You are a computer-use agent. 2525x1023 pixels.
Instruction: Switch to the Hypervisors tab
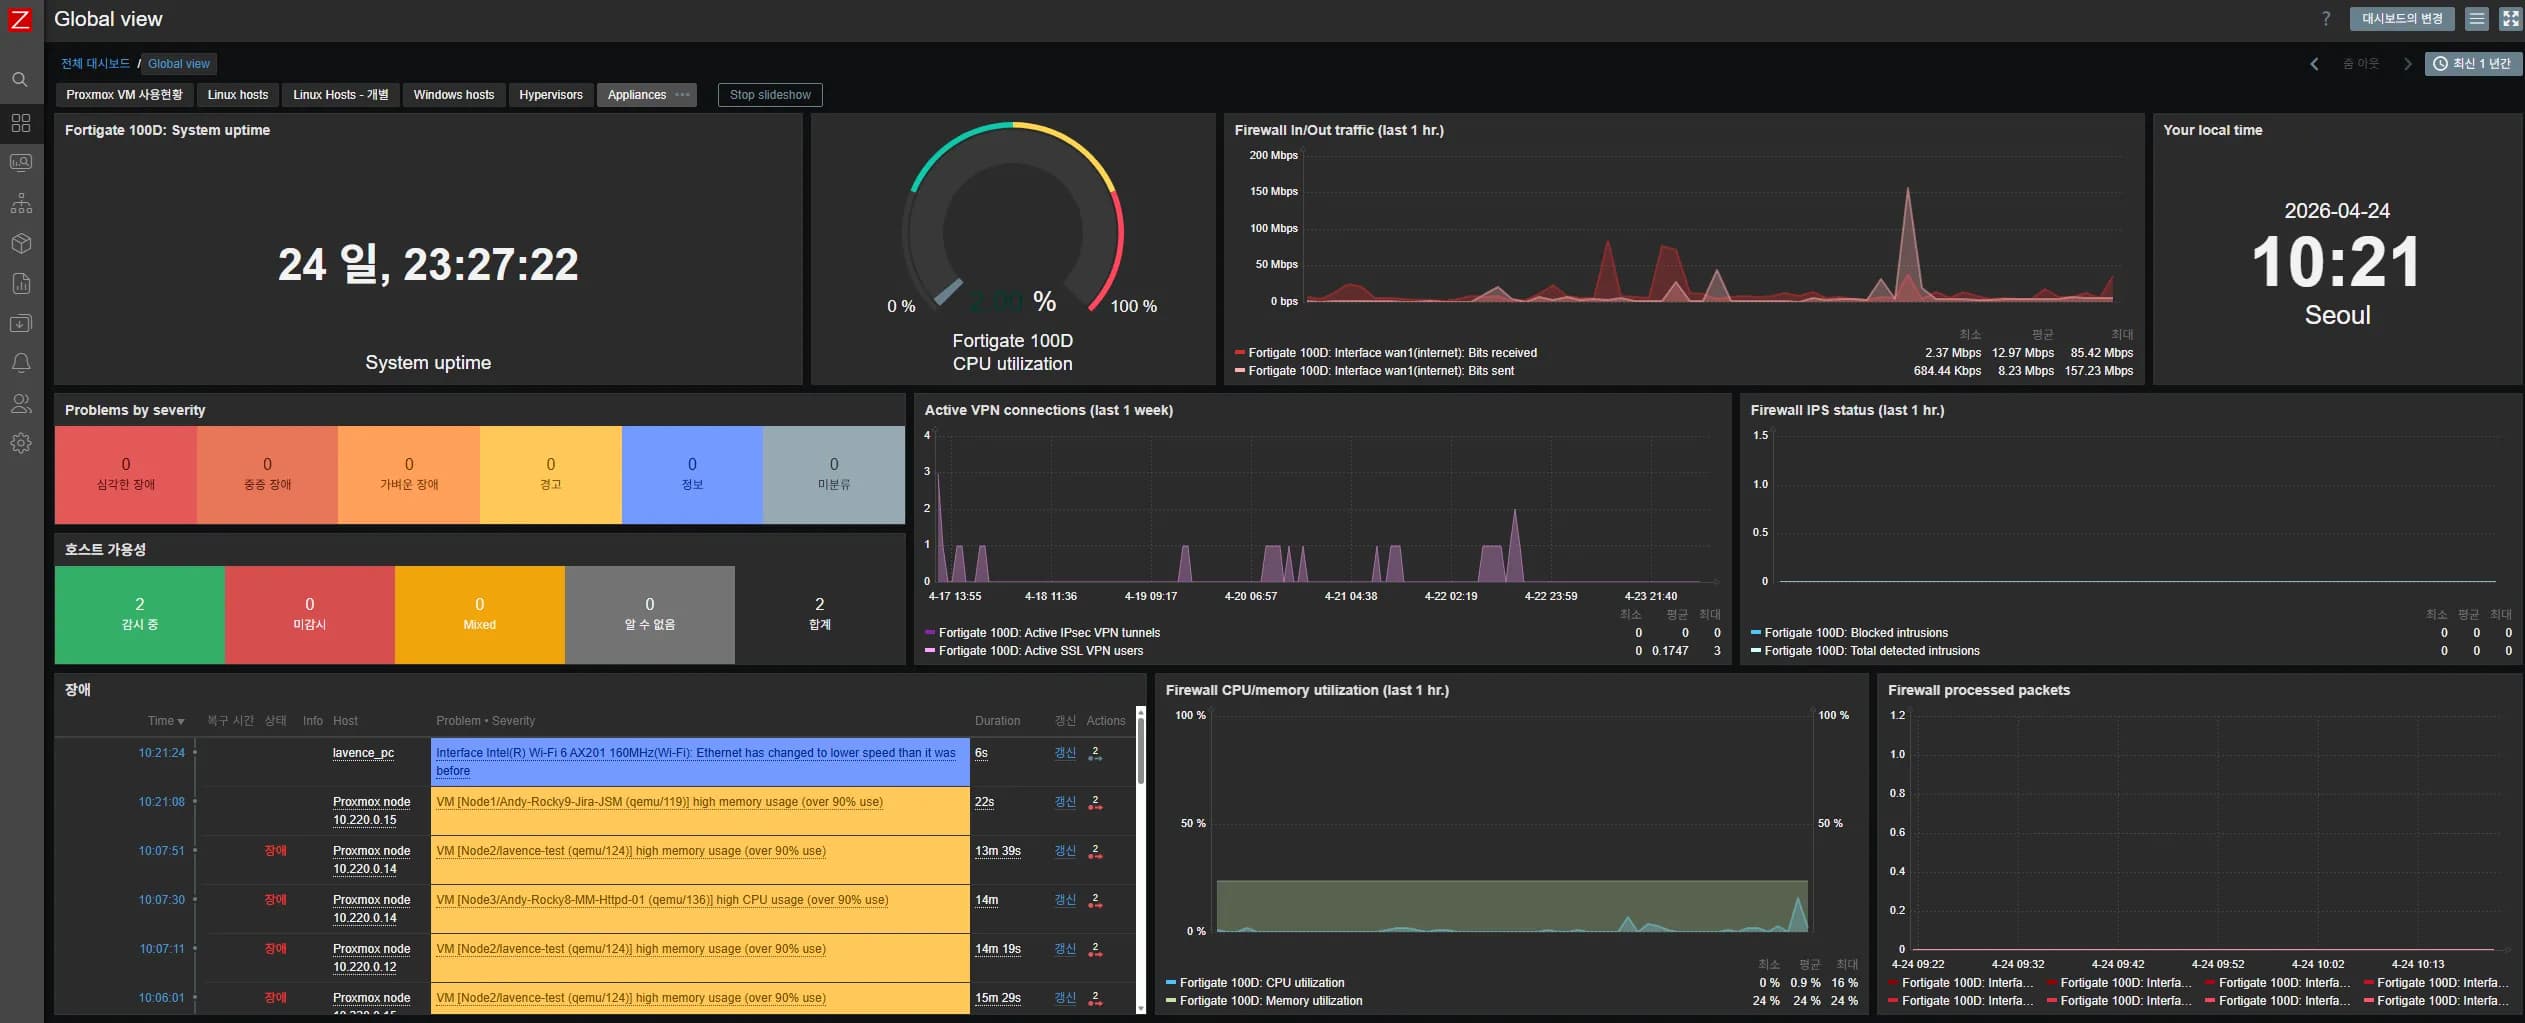551,95
